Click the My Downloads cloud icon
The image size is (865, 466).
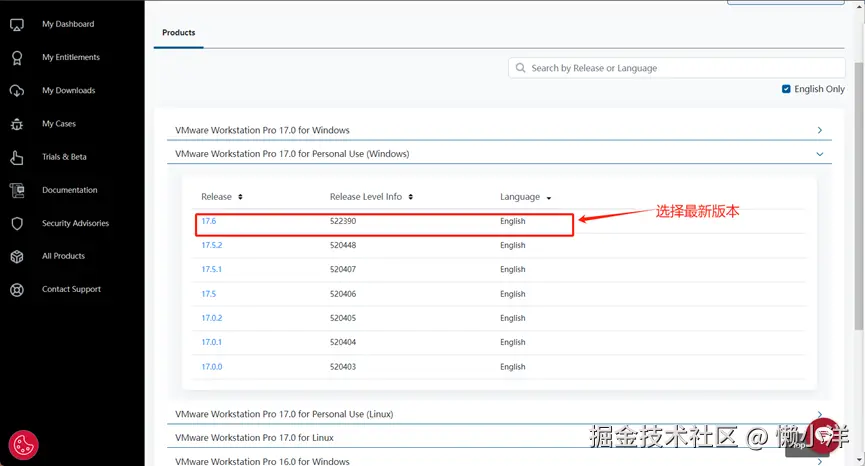[17, 90]
